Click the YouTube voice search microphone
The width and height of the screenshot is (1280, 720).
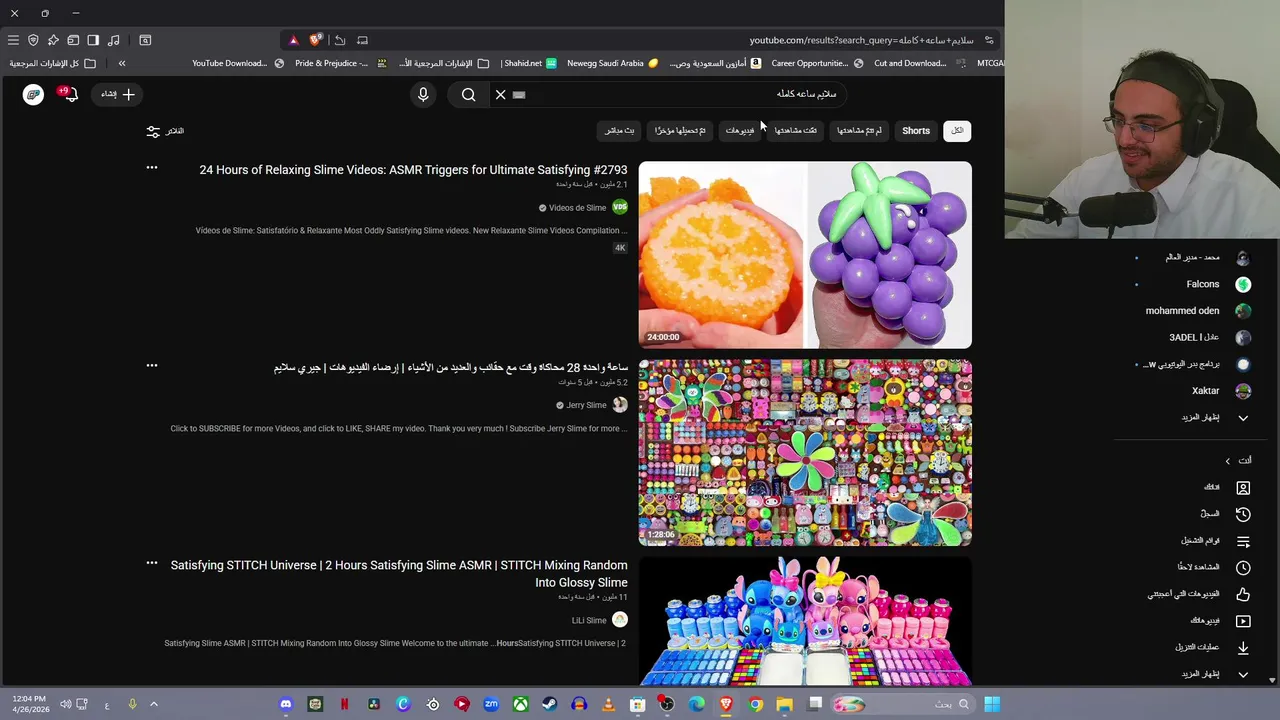423,94
